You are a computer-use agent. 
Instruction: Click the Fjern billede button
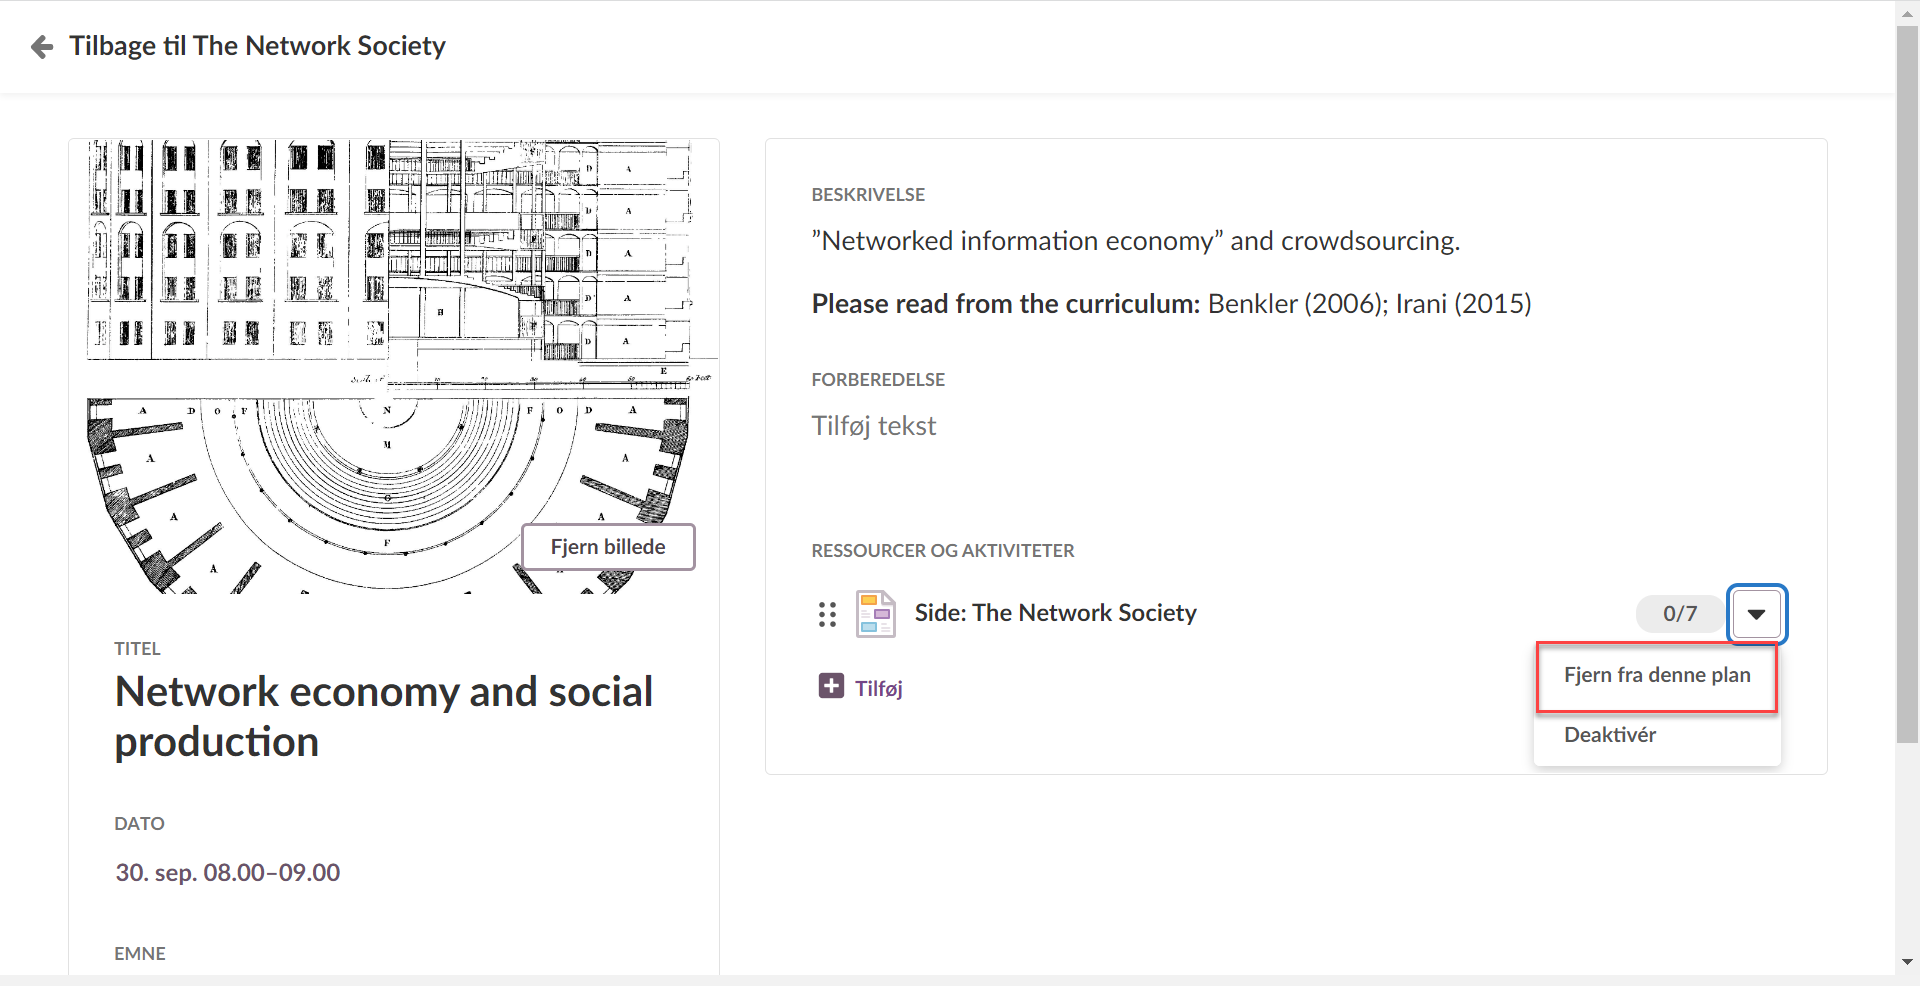point(607,547)
